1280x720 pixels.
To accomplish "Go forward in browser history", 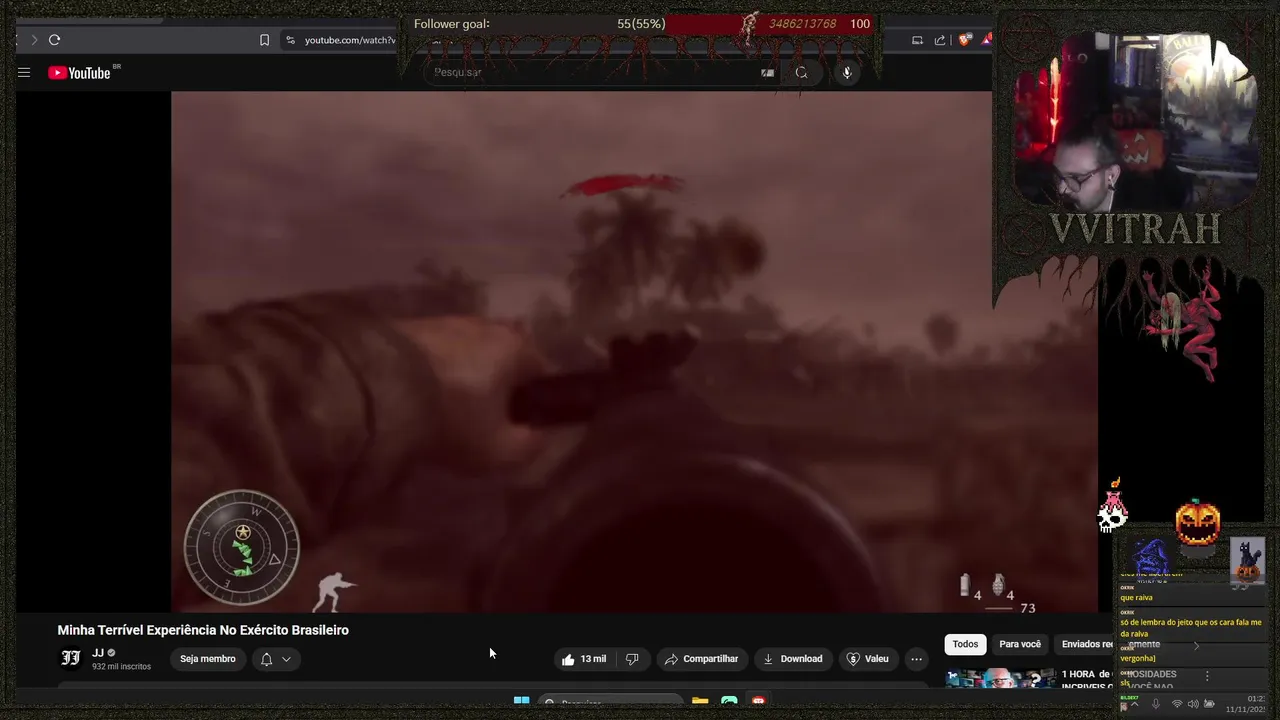I will 33,40.
